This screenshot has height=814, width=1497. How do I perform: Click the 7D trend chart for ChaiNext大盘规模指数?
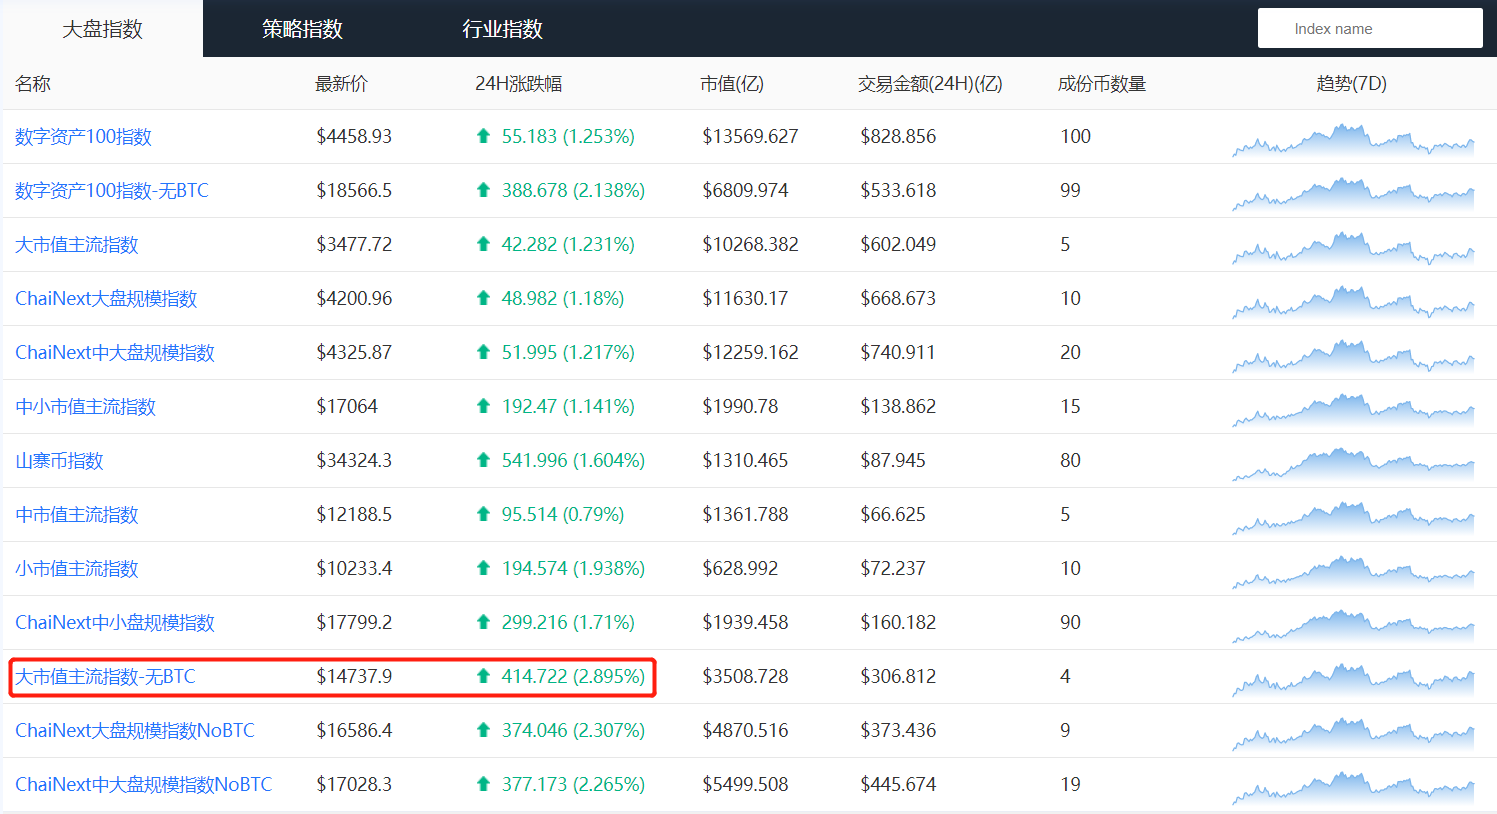[1353, 302]
